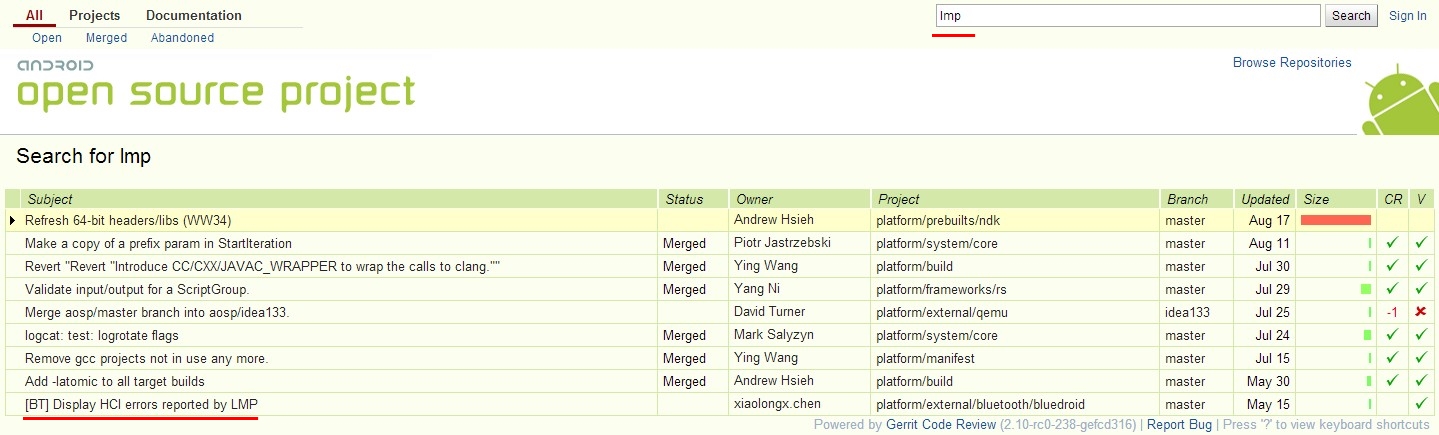Click the CR column header
Viewport: 1439px width, 435px height.
click(x=1393, y=199)
